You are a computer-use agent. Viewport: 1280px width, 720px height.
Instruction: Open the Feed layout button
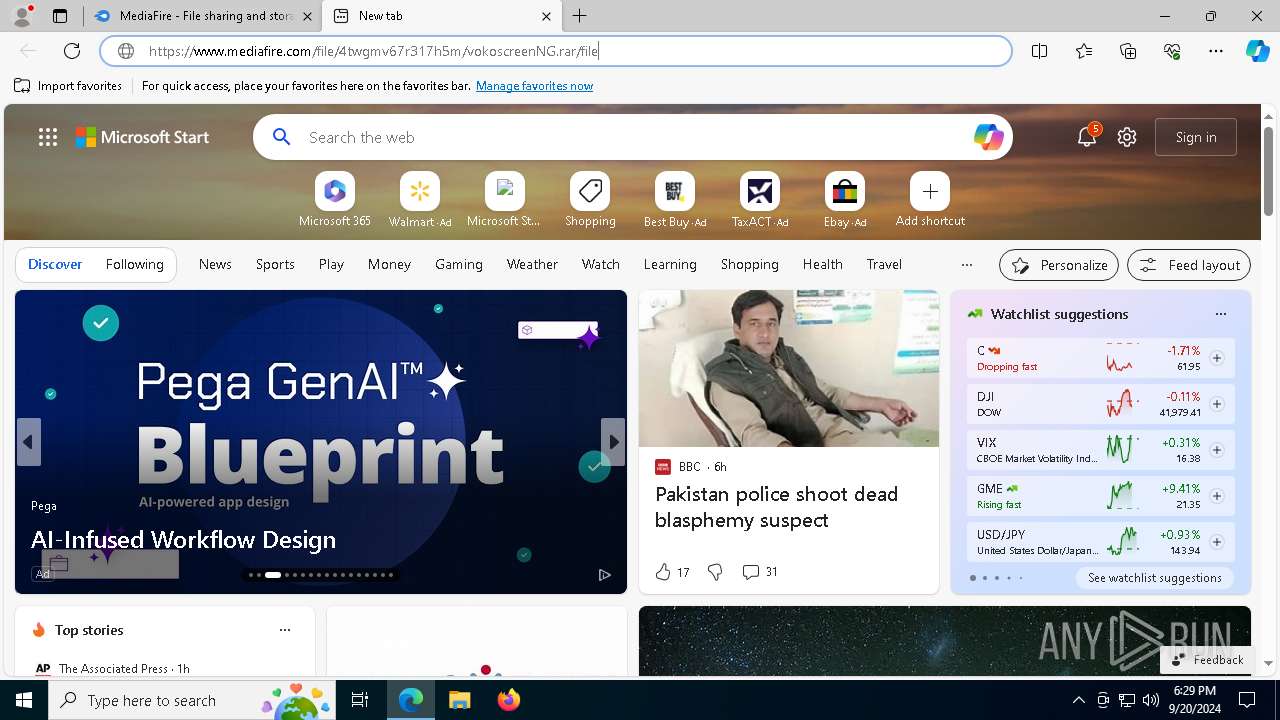click(1189, 265)
